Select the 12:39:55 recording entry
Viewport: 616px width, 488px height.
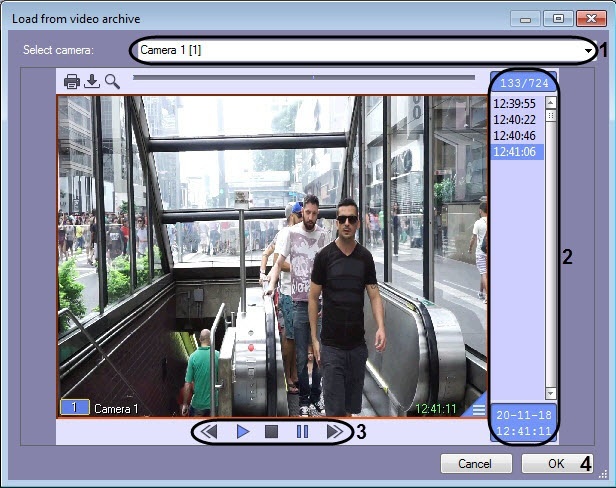click(x=514, y=103)
